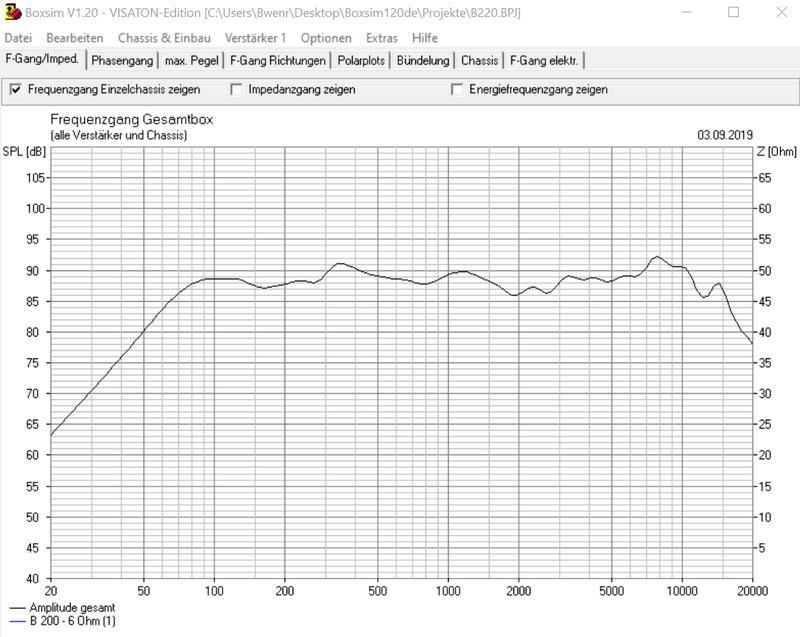Open the Datei menu

coord(18,38)
